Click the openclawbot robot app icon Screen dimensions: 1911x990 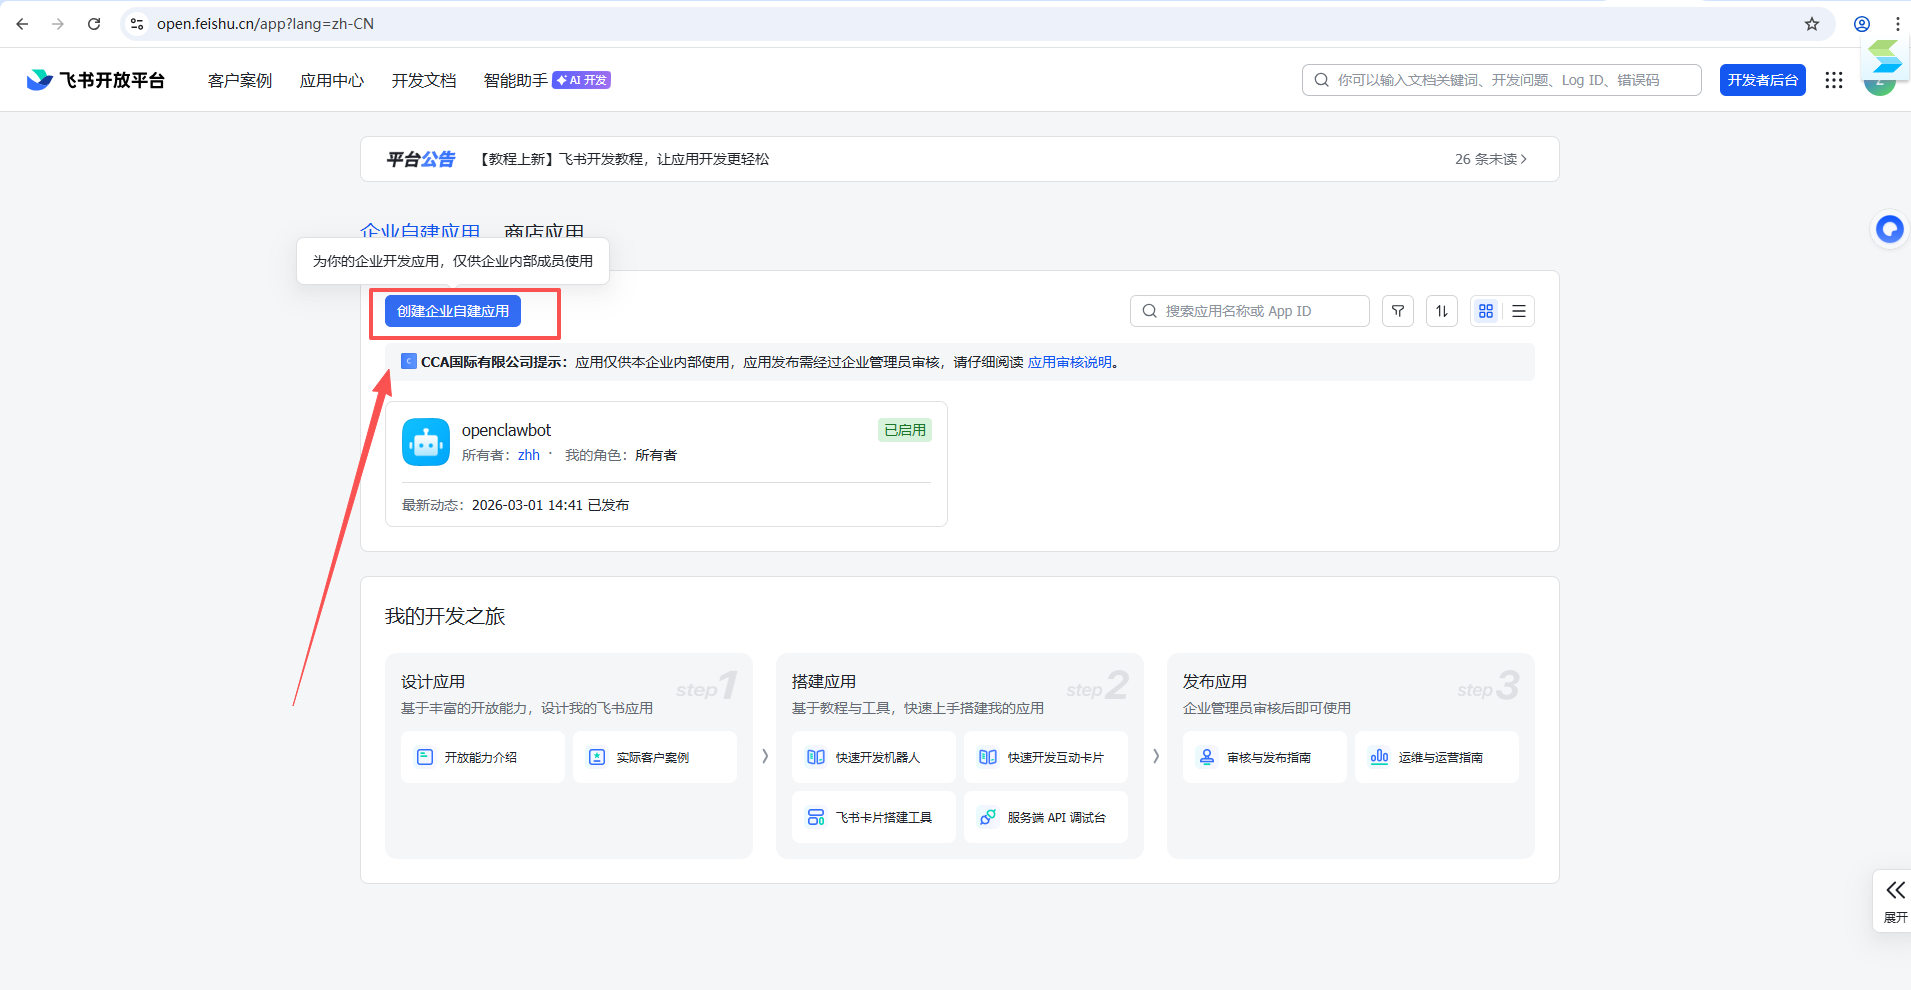pyautogui.click(x=426, y=442)
